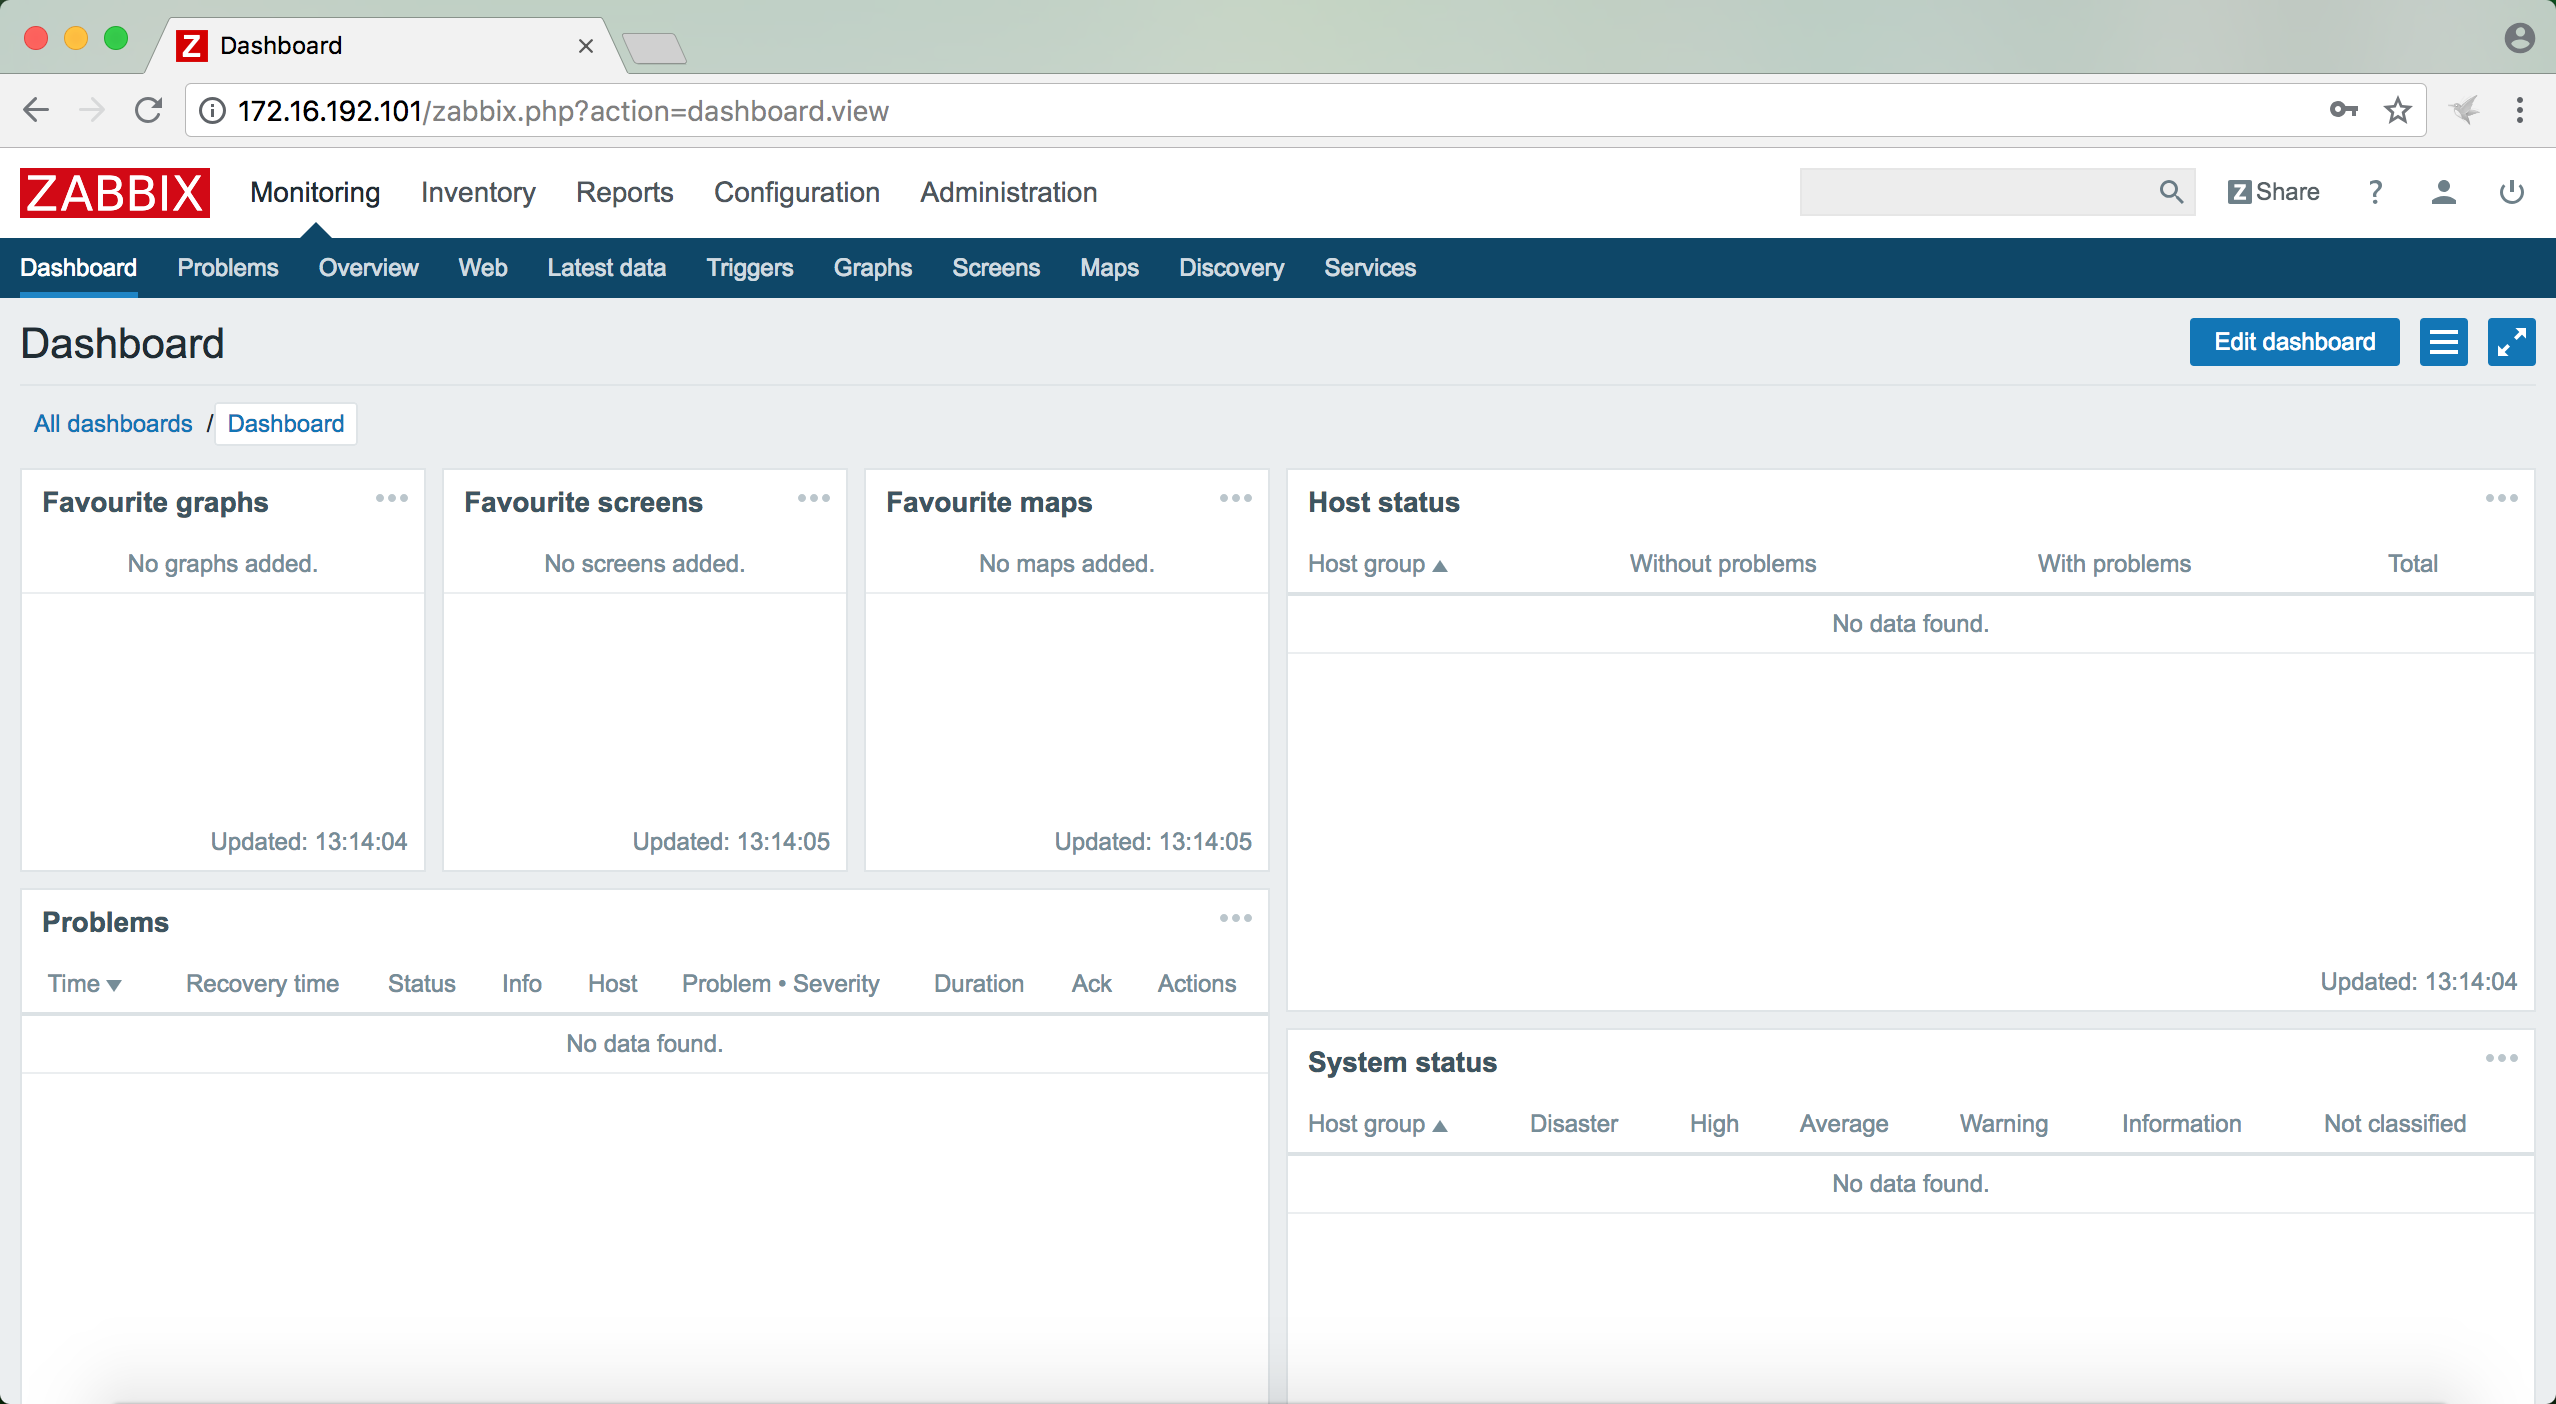Open the dashboard actions hamburger menu
Image resolution: width=2556 pixels, height=1404 pixels.
(x=2443, y=343)
